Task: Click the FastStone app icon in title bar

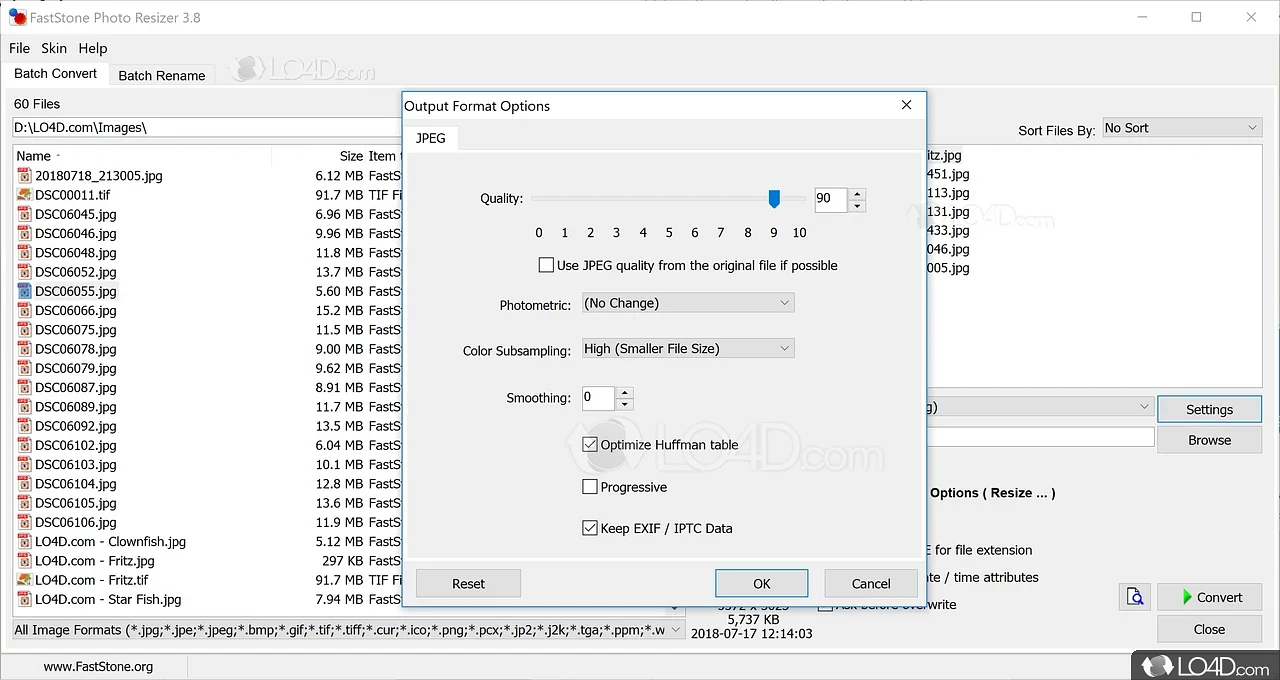Action: 16,17
